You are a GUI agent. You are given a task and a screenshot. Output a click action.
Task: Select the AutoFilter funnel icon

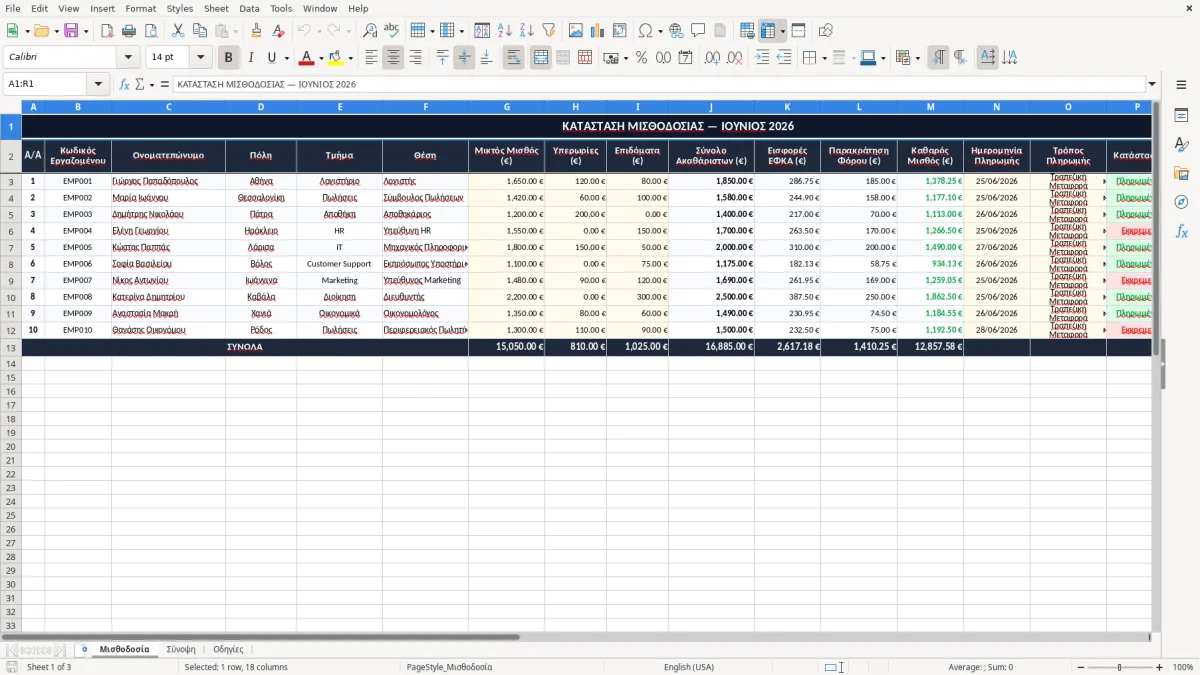tap(548, 31)
